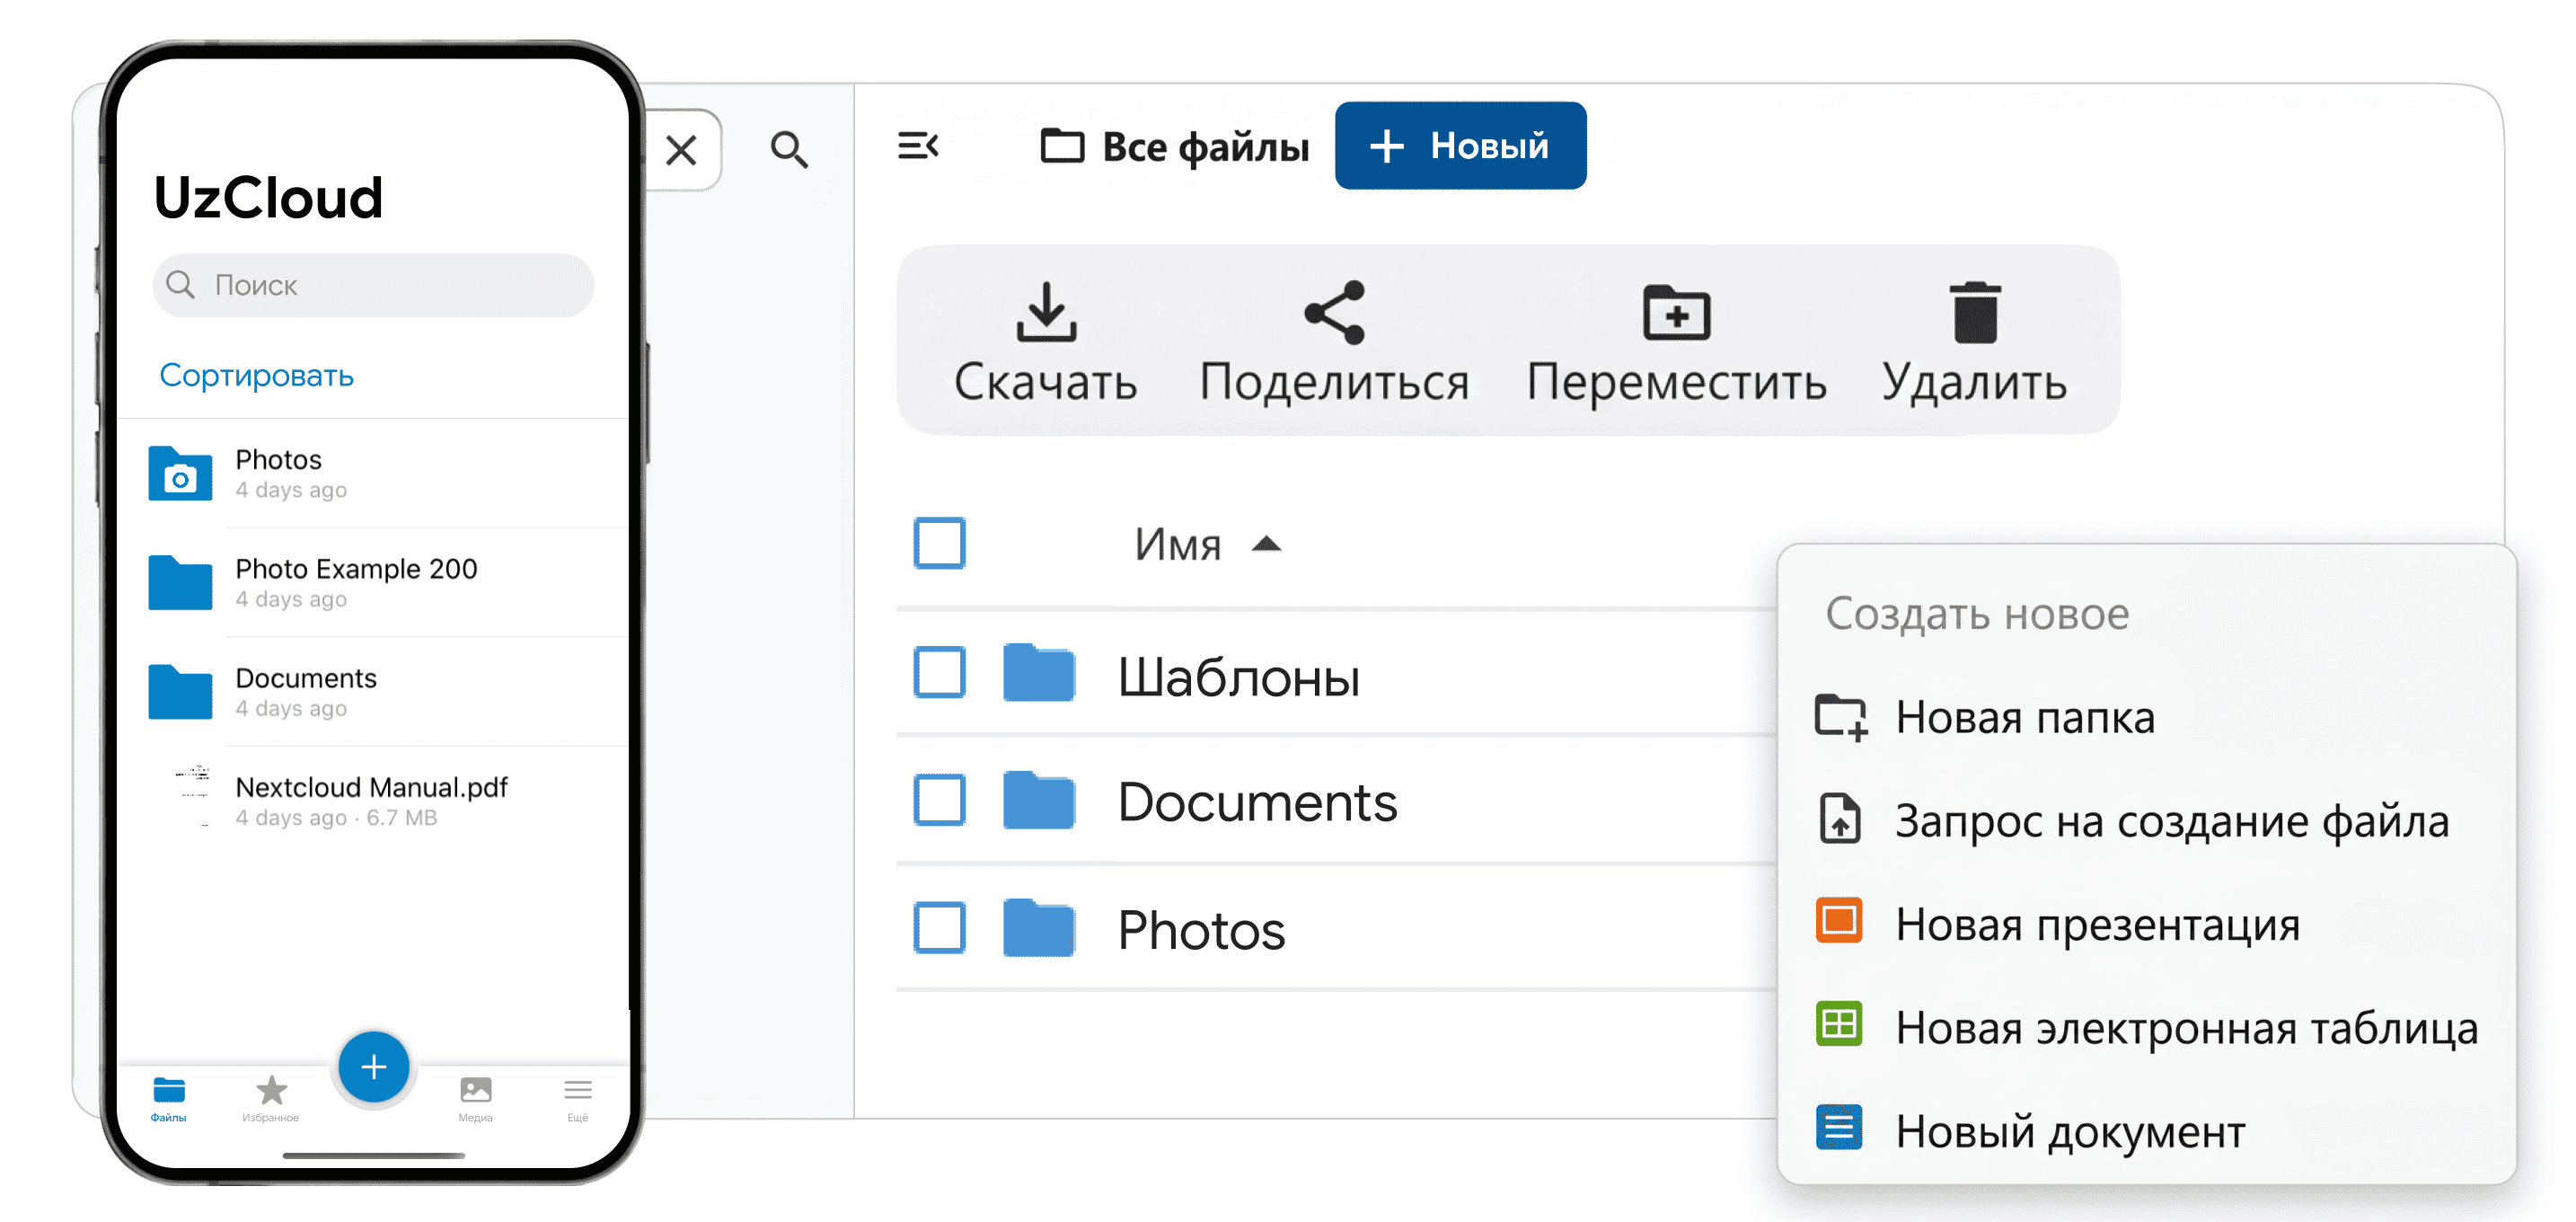
Task: Tap the search magnifier icon on phone
Action: (x=180, y=285)
